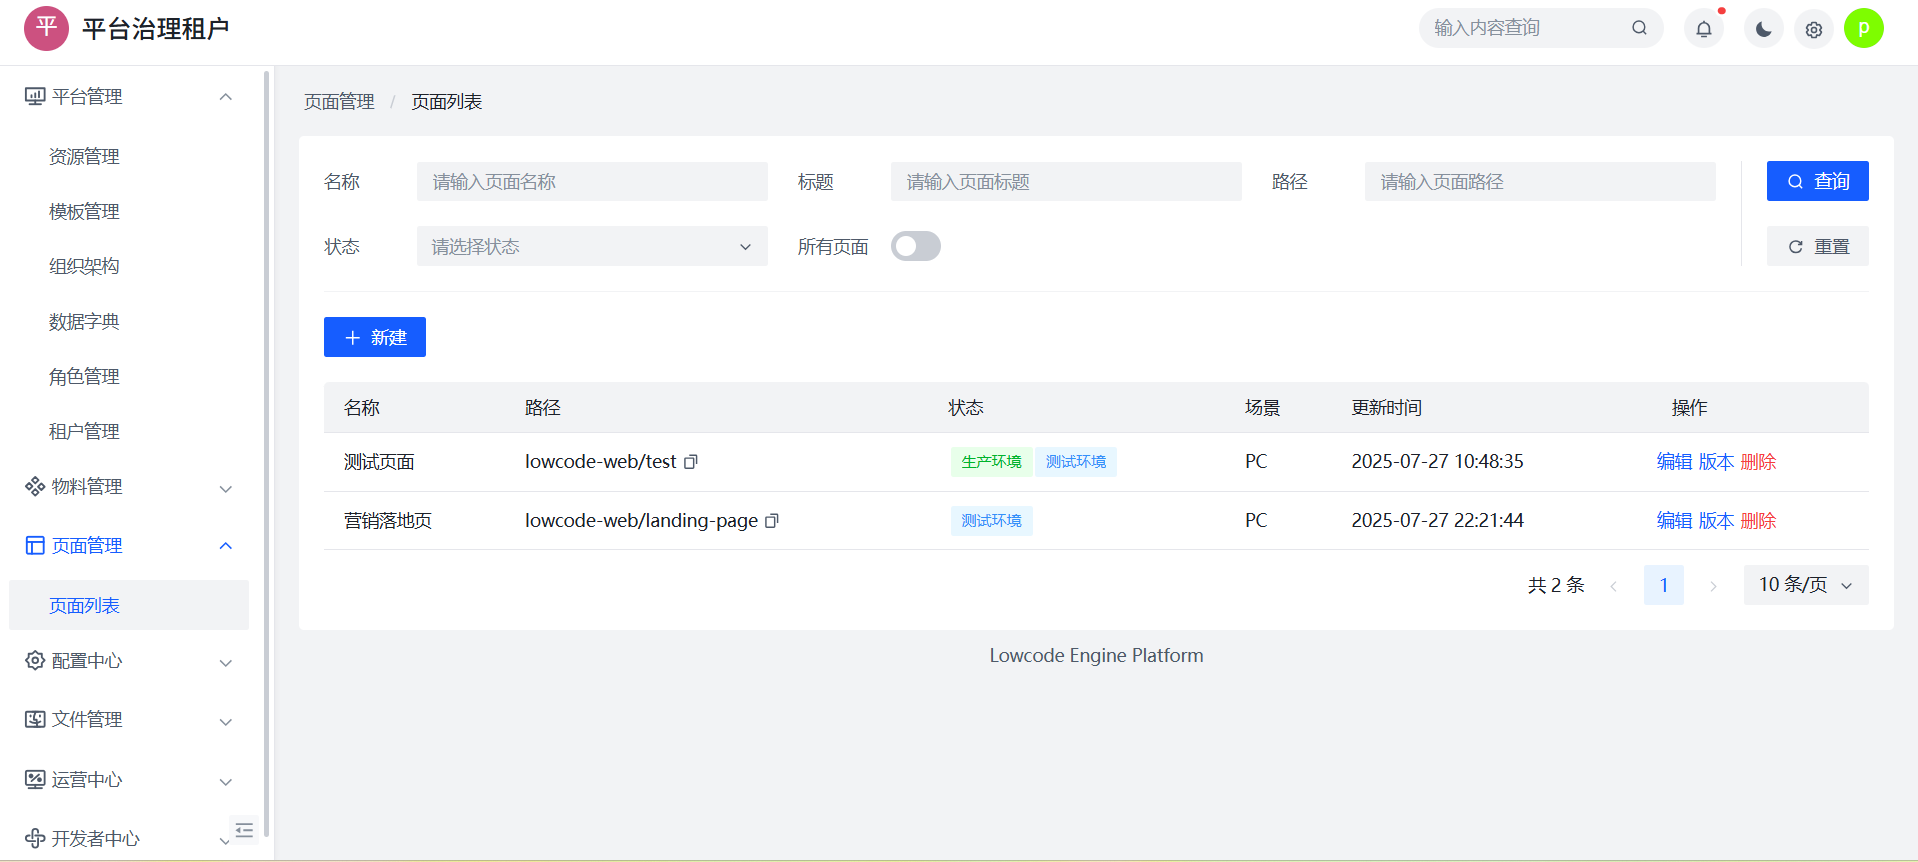Copy the lowcode-web/landing-page path icon
Screen dimensions: 1918x862
coord(771,521)
